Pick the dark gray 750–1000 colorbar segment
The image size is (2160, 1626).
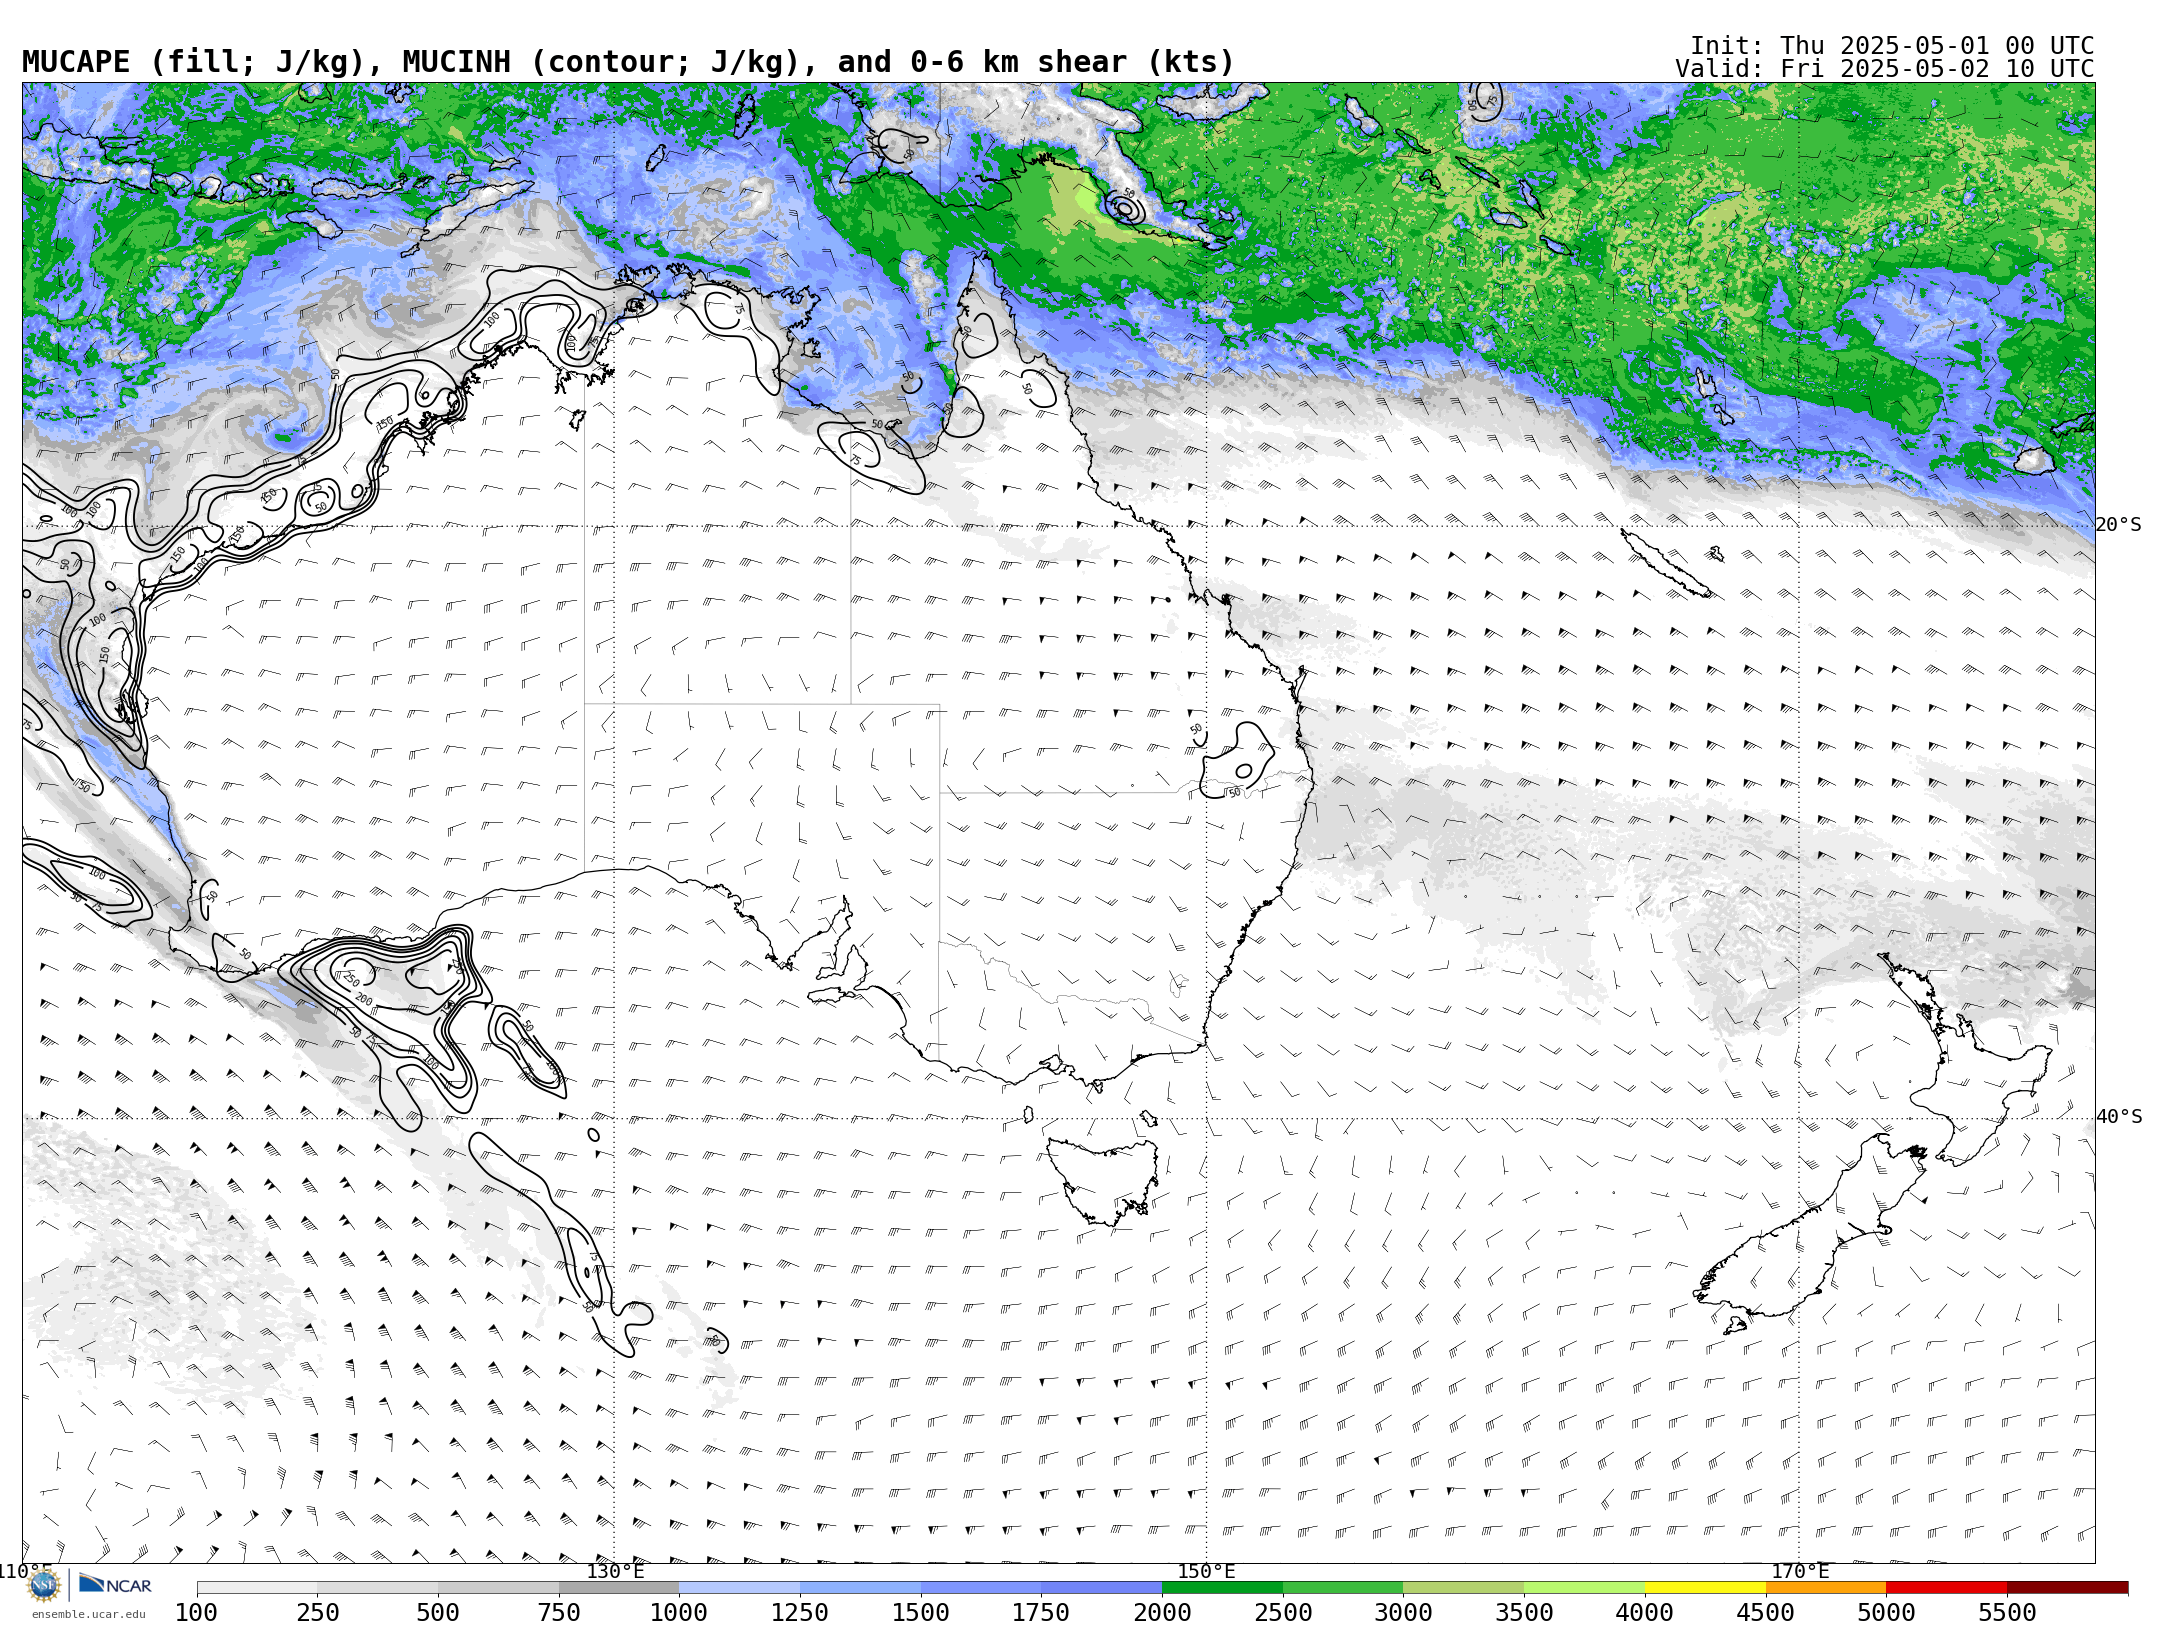click(619, 1588)
